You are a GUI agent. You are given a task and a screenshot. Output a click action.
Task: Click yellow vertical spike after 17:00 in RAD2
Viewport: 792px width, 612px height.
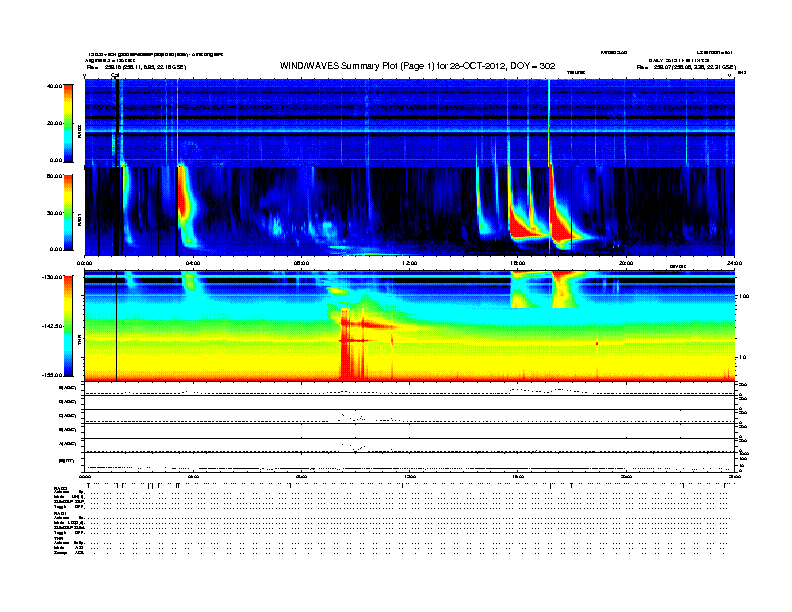pos(549,121)
